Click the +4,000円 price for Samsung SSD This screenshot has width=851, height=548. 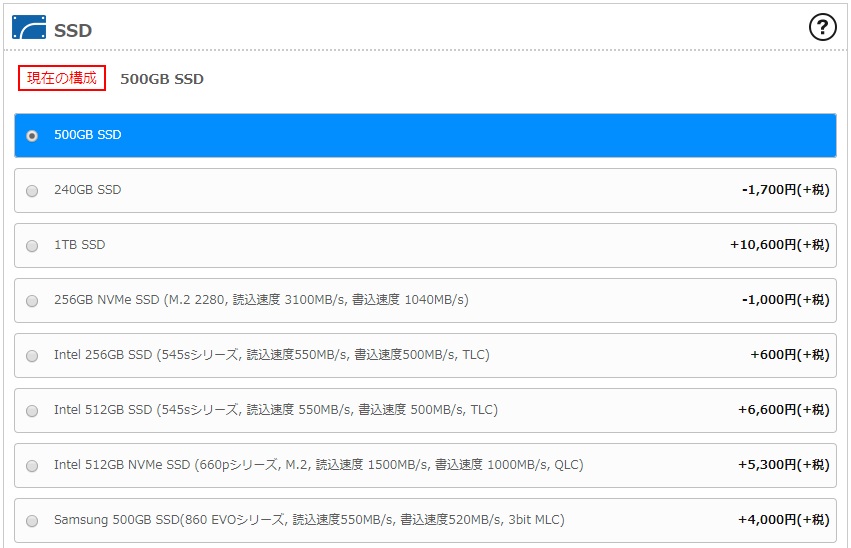pos(783,520)
